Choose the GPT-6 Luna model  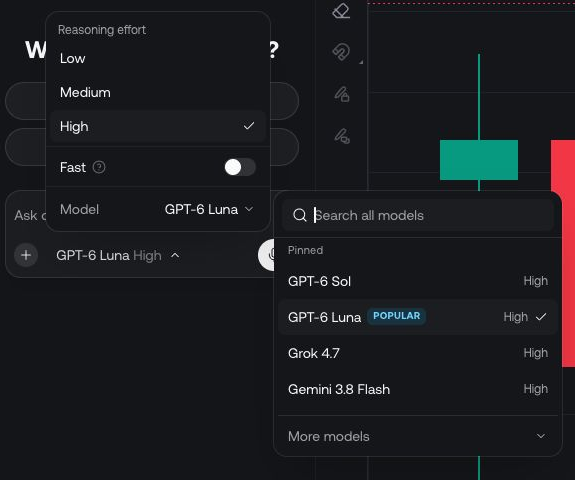(x=418, y=317)
